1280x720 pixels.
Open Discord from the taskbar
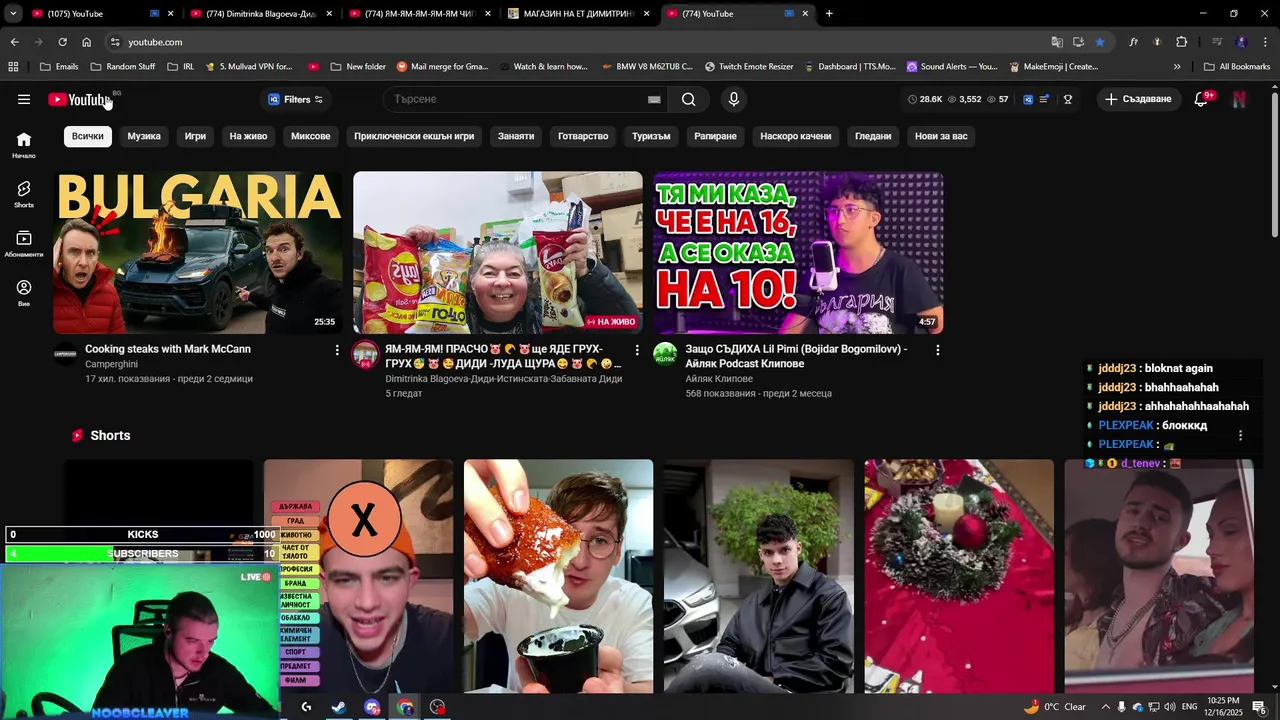click(x=372, y=707)
